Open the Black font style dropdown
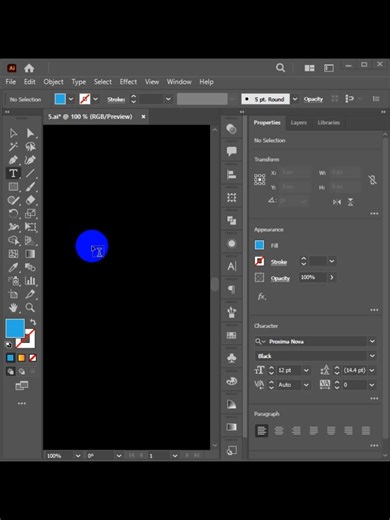 (372, 356)
